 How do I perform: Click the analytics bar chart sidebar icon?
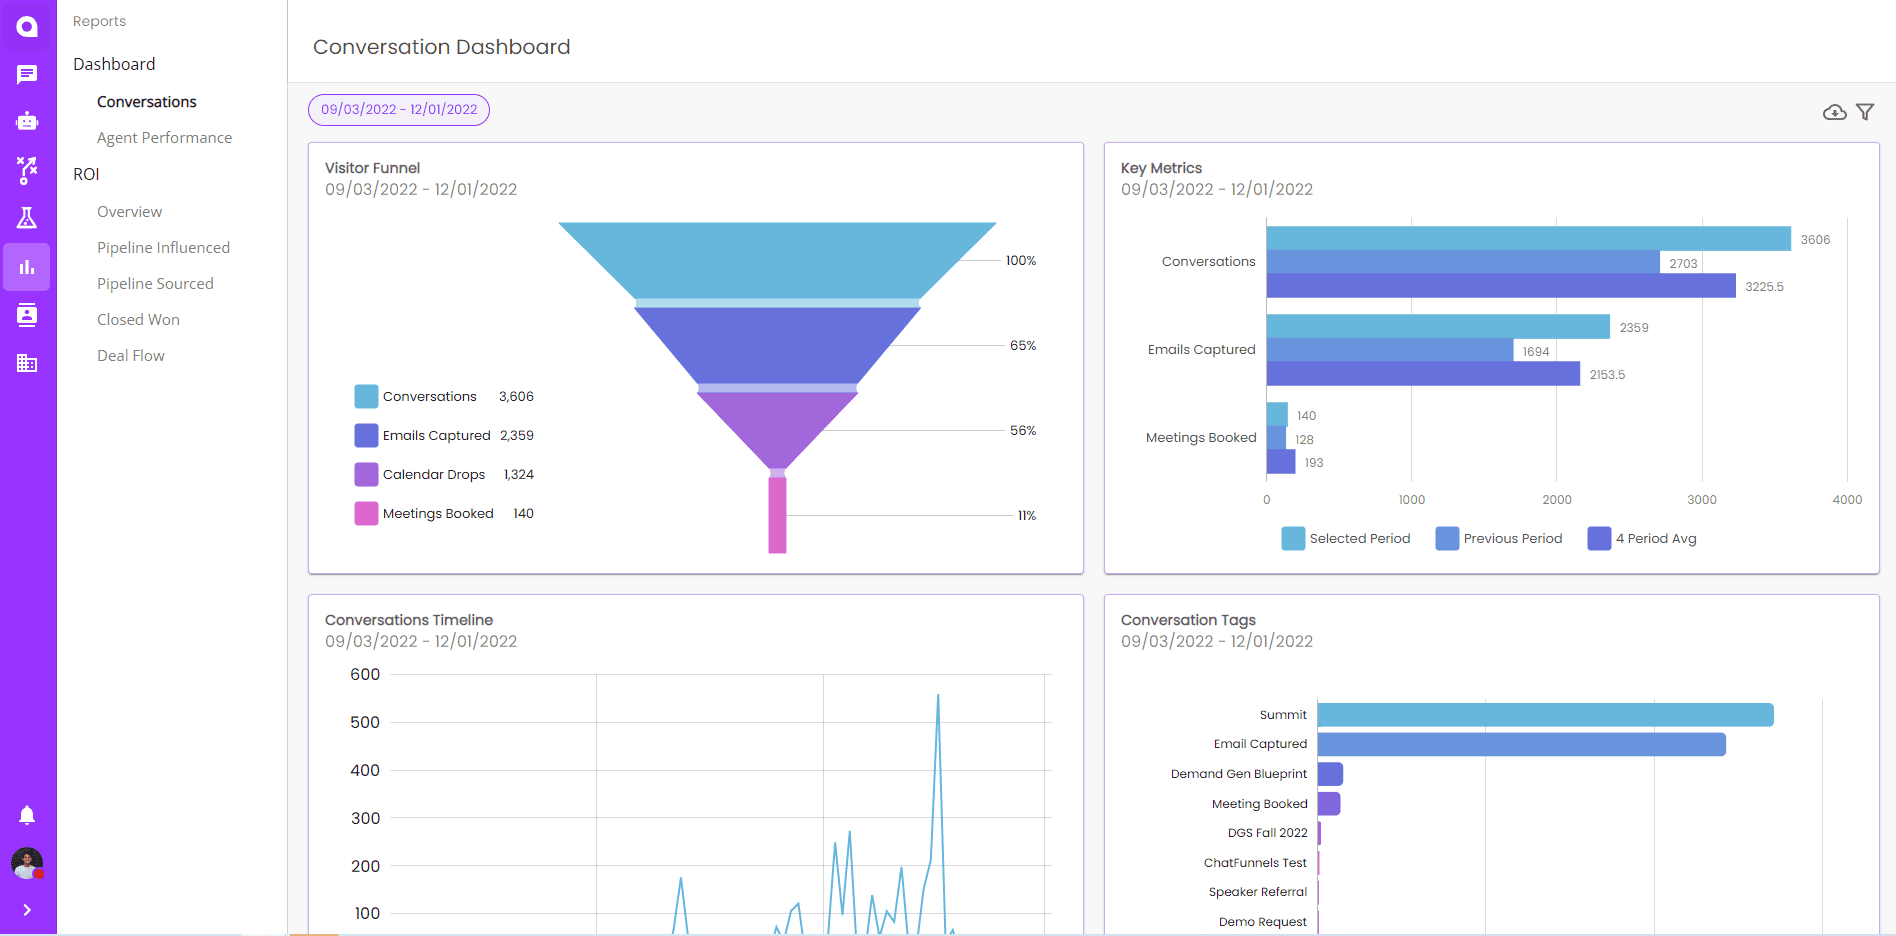(x=27, y=266)
